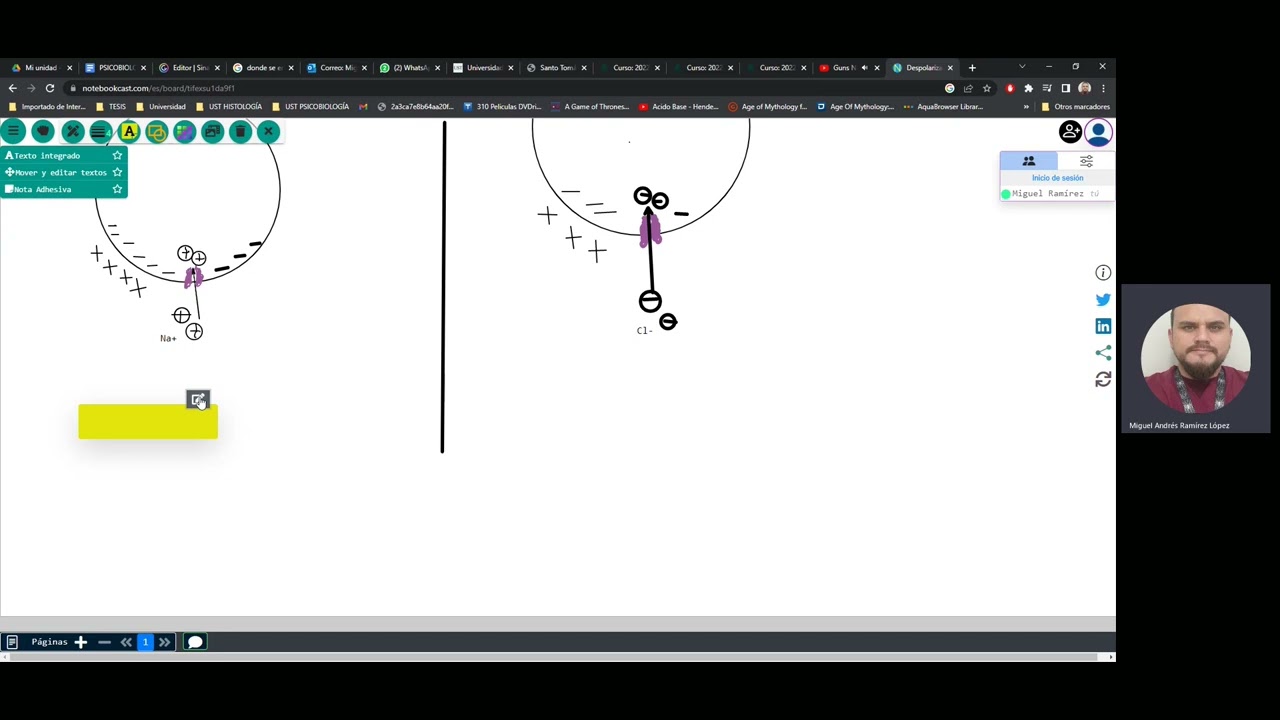Open the insert image tool
Screen dimensions: 1280x720
(212, 132)
